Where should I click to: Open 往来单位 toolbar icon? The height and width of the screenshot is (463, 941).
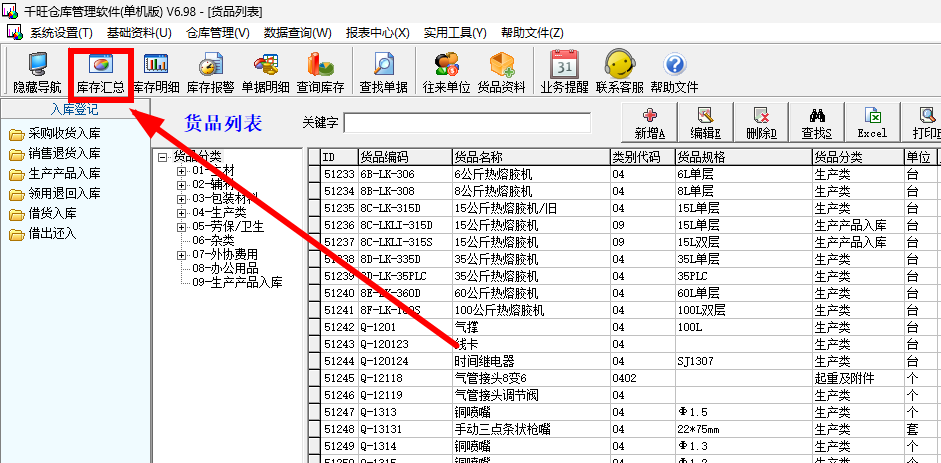pyautogui.click(x=446, y=73)
